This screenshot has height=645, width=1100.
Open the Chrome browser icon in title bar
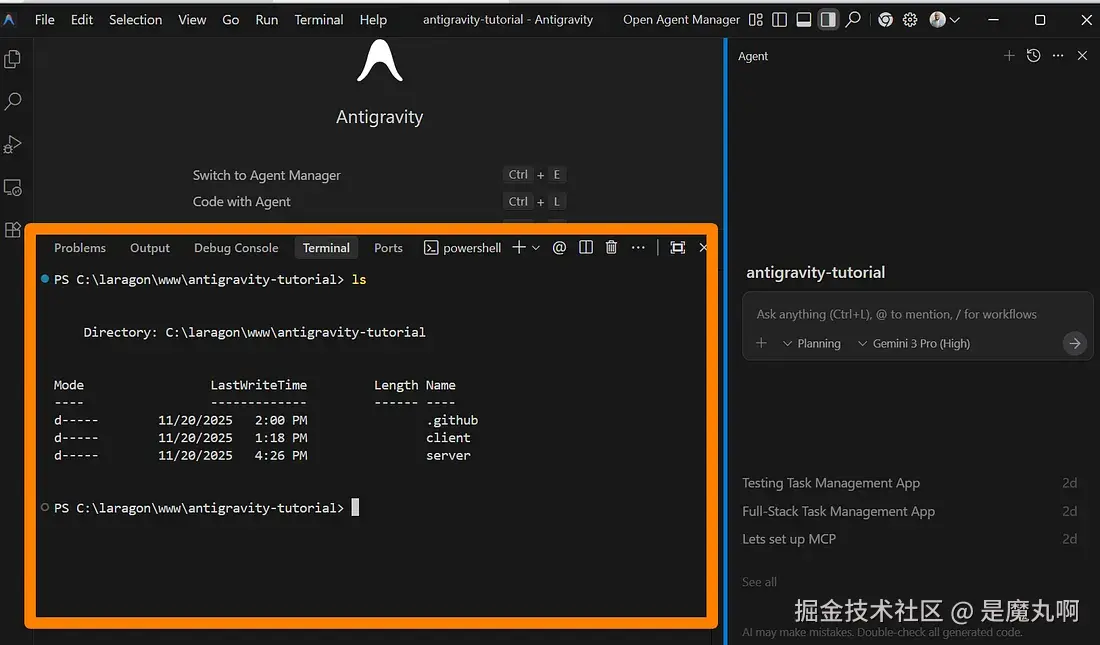885,20
